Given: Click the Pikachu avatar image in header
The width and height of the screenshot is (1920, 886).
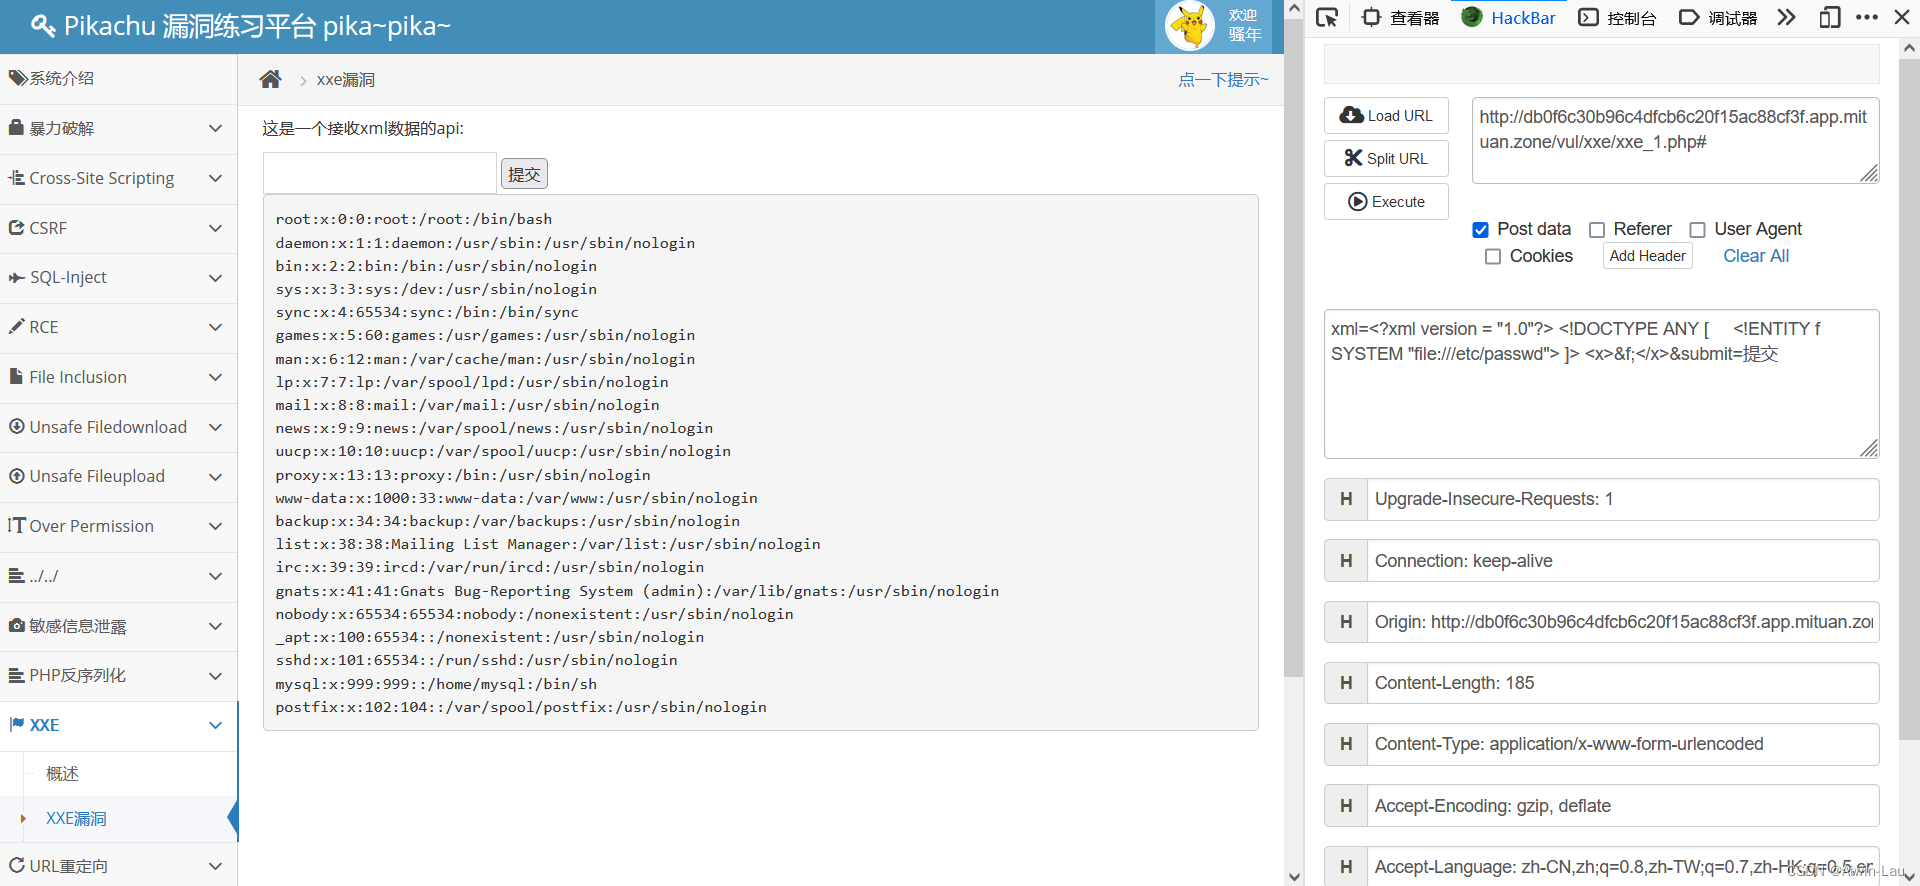Looking at the screenshot, I should click(x=1190, y=26).
